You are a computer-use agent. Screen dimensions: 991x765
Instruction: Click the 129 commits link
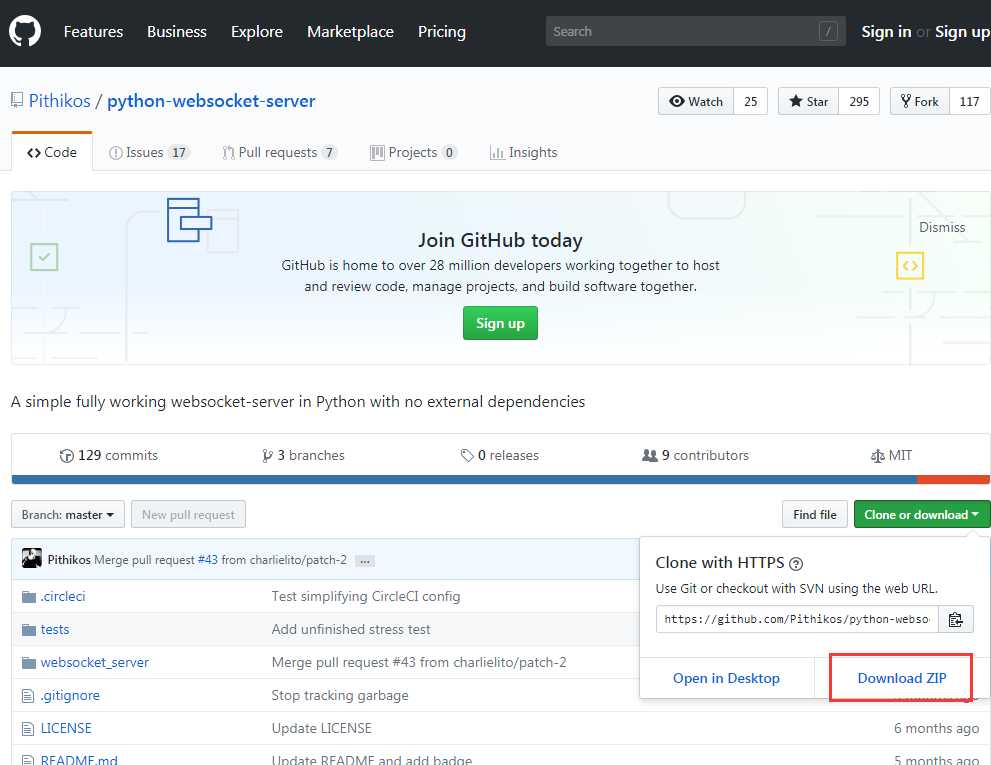click(x=109, y=455)
